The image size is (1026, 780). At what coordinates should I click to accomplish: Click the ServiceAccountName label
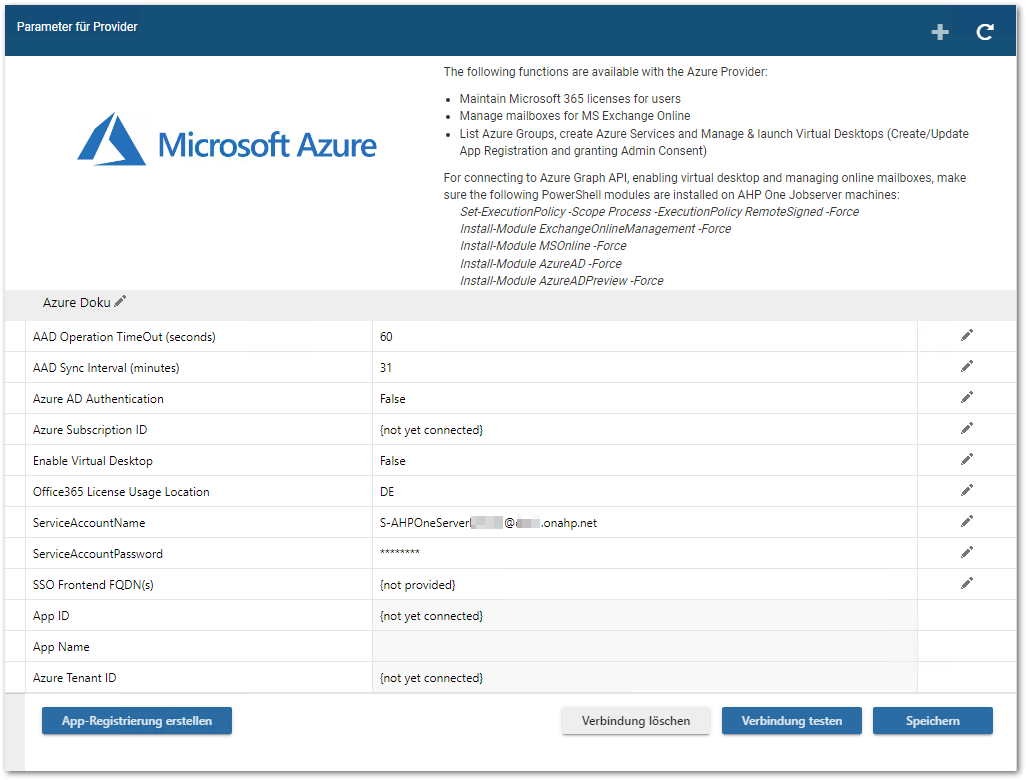coord(89,523)
